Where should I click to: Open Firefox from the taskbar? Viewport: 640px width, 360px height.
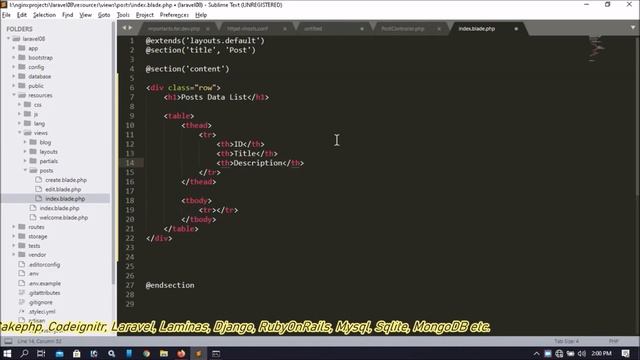[181, 353]
